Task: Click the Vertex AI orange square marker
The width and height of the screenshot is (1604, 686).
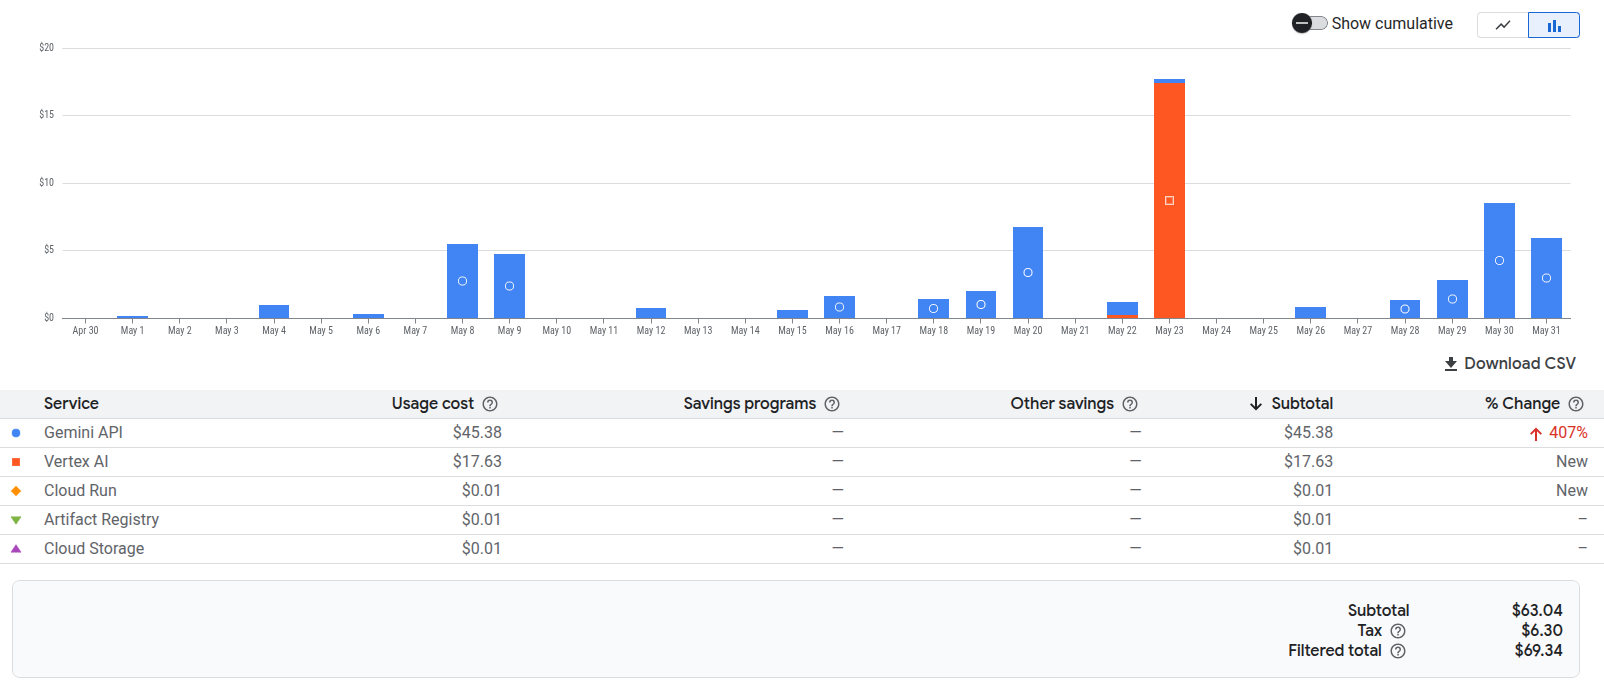Action: [16, 462]
